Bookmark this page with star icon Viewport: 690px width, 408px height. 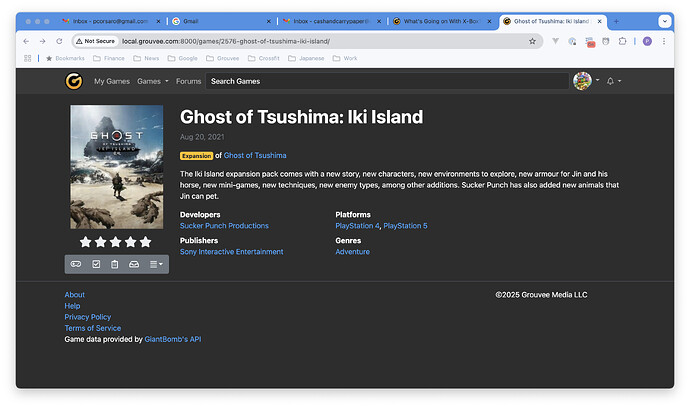click(532, 41)
